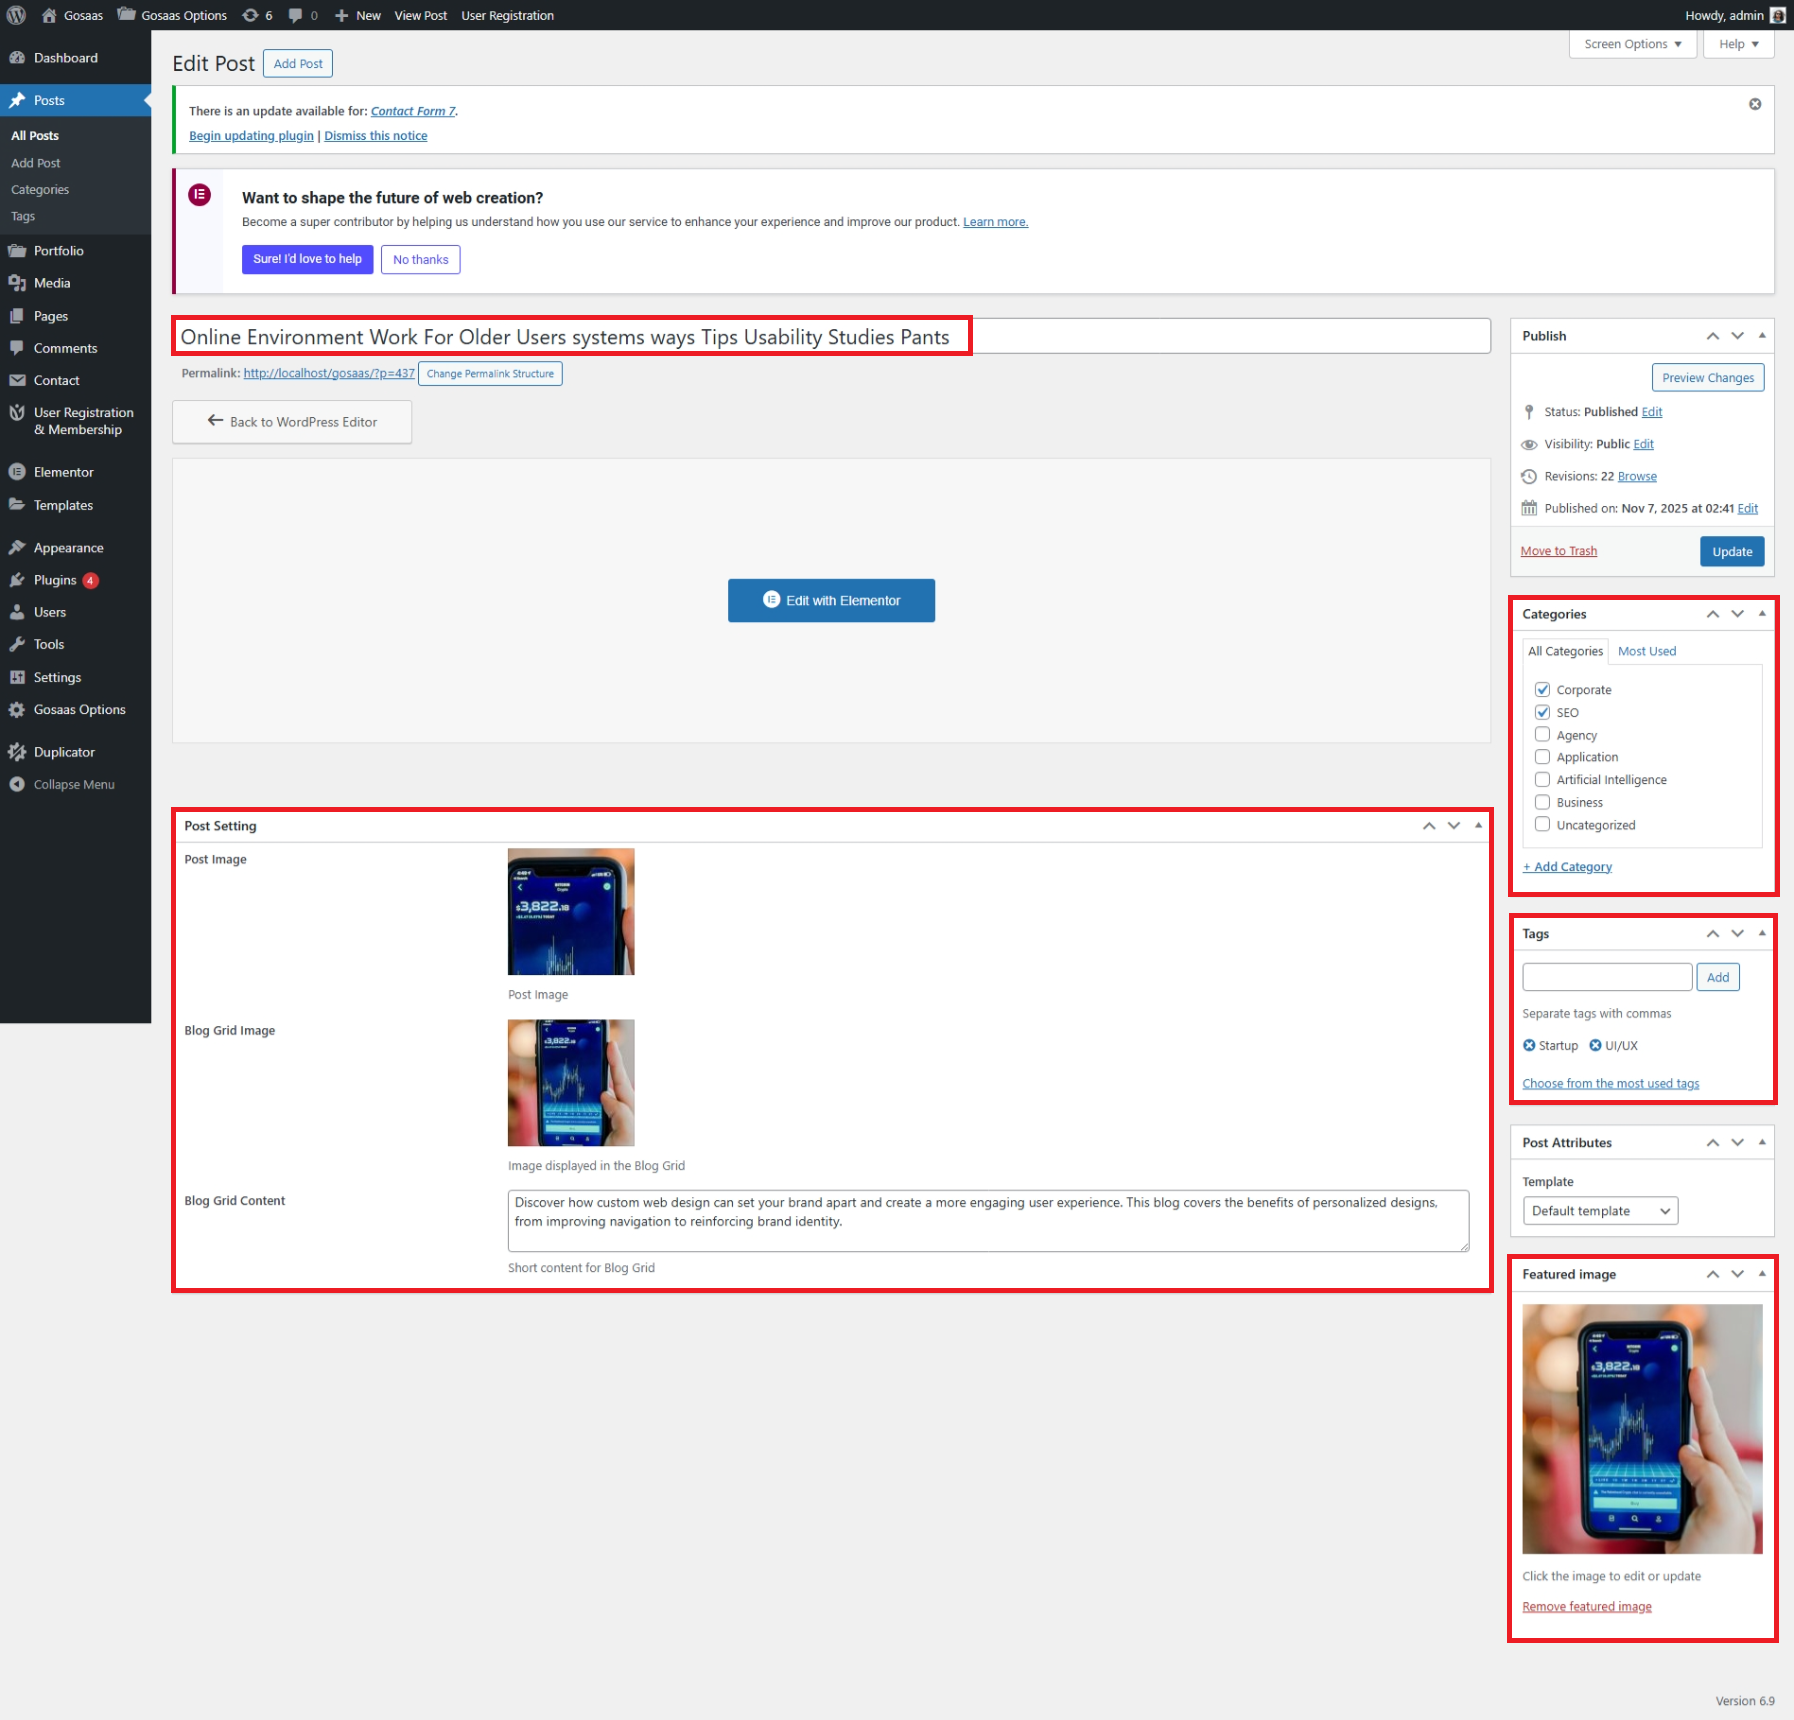1794x1720 pixels.
Task: Check the Agency category
Action: click(x=1542, y=735)
